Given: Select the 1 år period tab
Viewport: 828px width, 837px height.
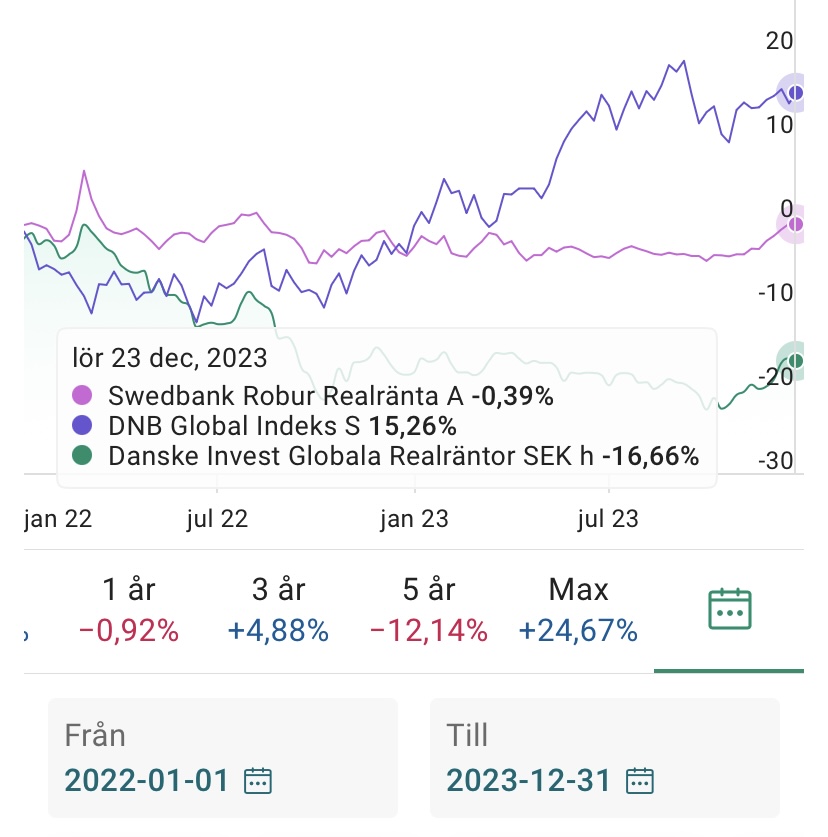Looking at the screenshot, I should 128,608.
